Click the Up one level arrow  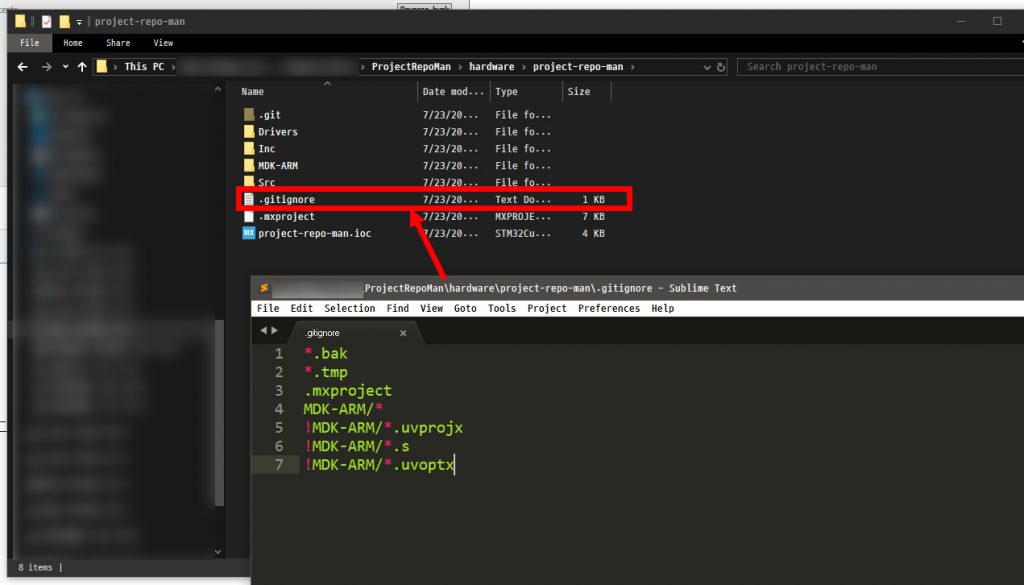[x=82, y=67]
